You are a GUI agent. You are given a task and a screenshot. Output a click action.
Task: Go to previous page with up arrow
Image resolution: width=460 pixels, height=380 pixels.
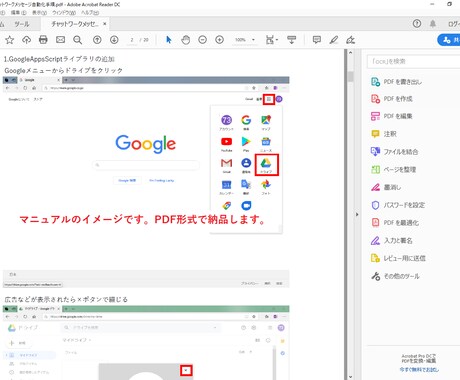pos(97,40)
